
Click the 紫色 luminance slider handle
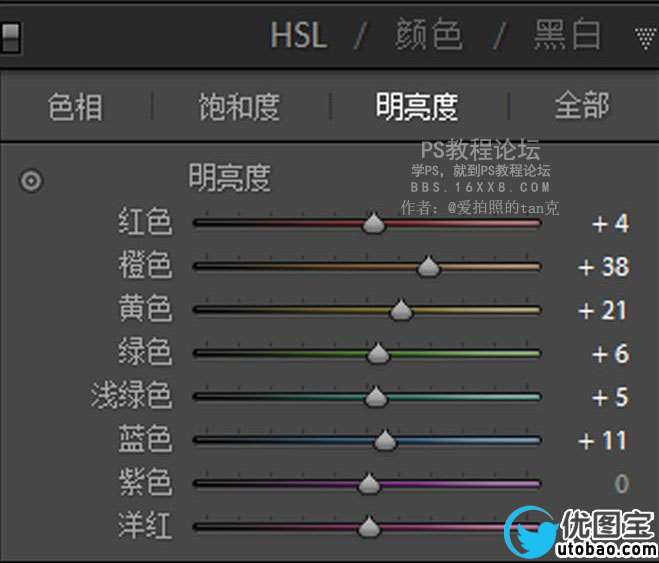369,483
